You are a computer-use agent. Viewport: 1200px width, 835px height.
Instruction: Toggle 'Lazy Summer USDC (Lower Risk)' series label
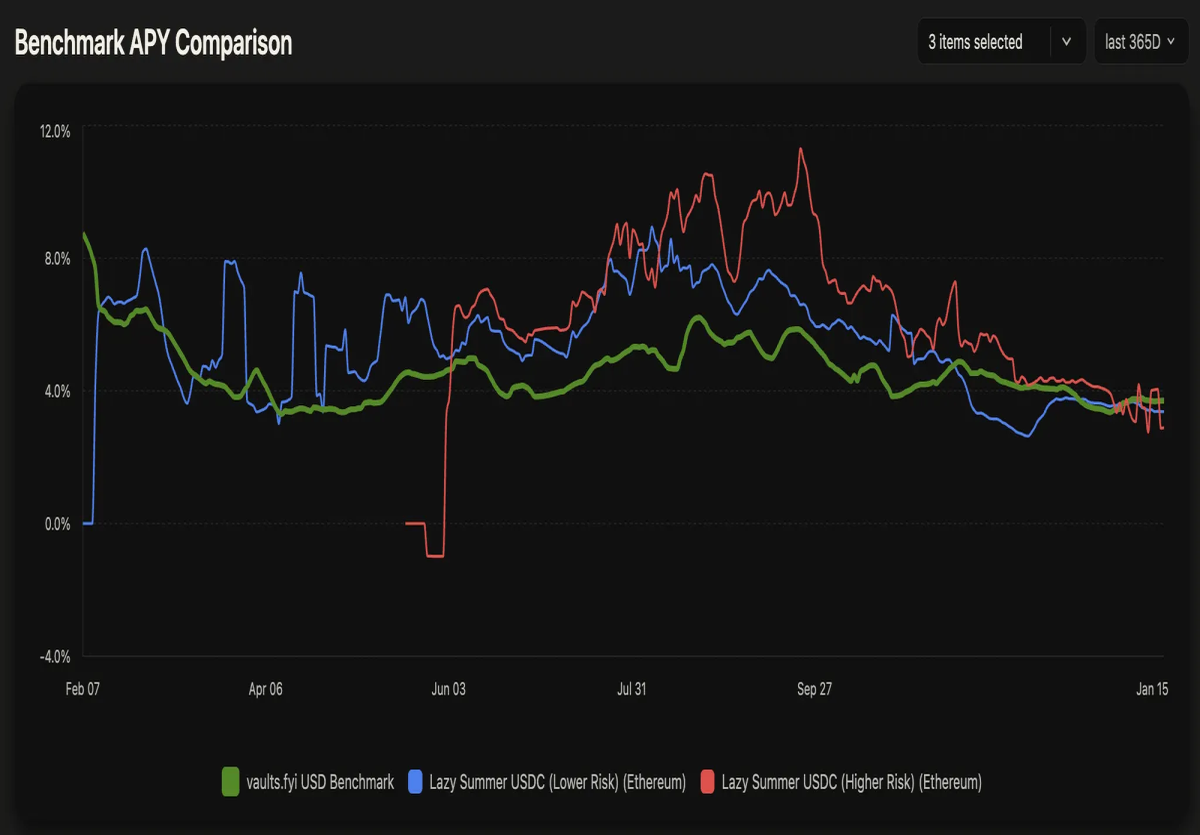pyautogui.click(x=558, y=782)
